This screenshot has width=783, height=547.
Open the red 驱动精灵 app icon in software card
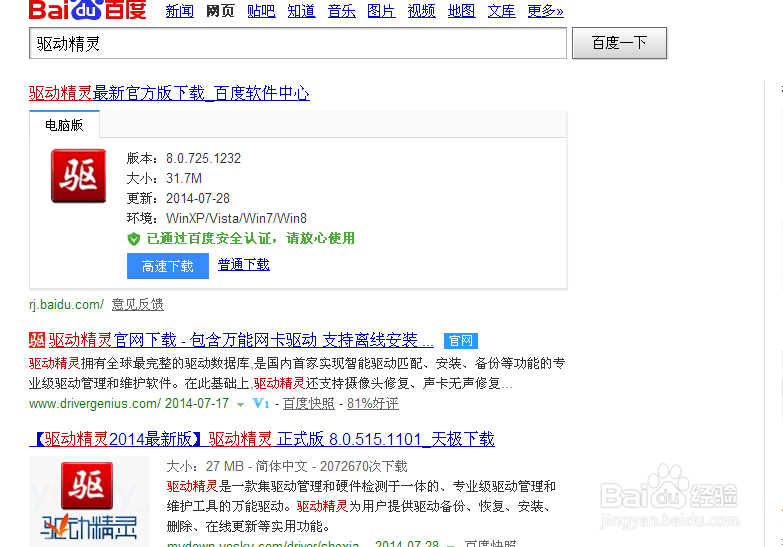[78, 176]
